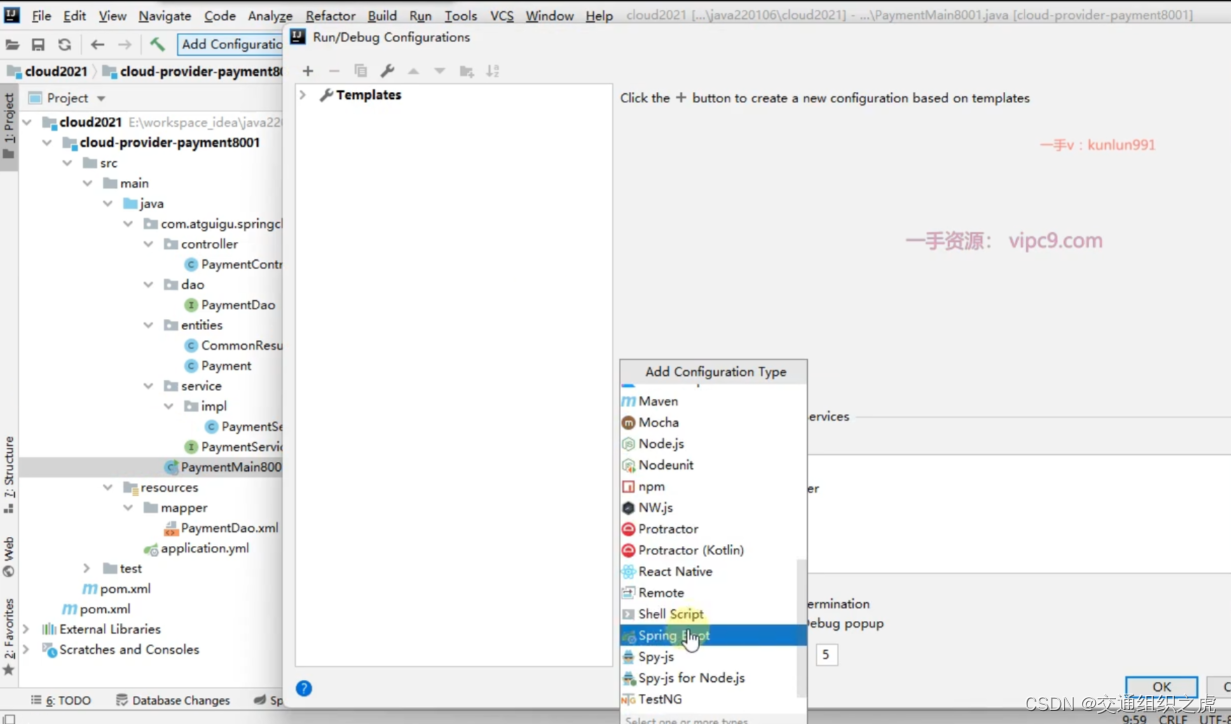
Task: Open the 6: TODO tool window
Action: 61,700
